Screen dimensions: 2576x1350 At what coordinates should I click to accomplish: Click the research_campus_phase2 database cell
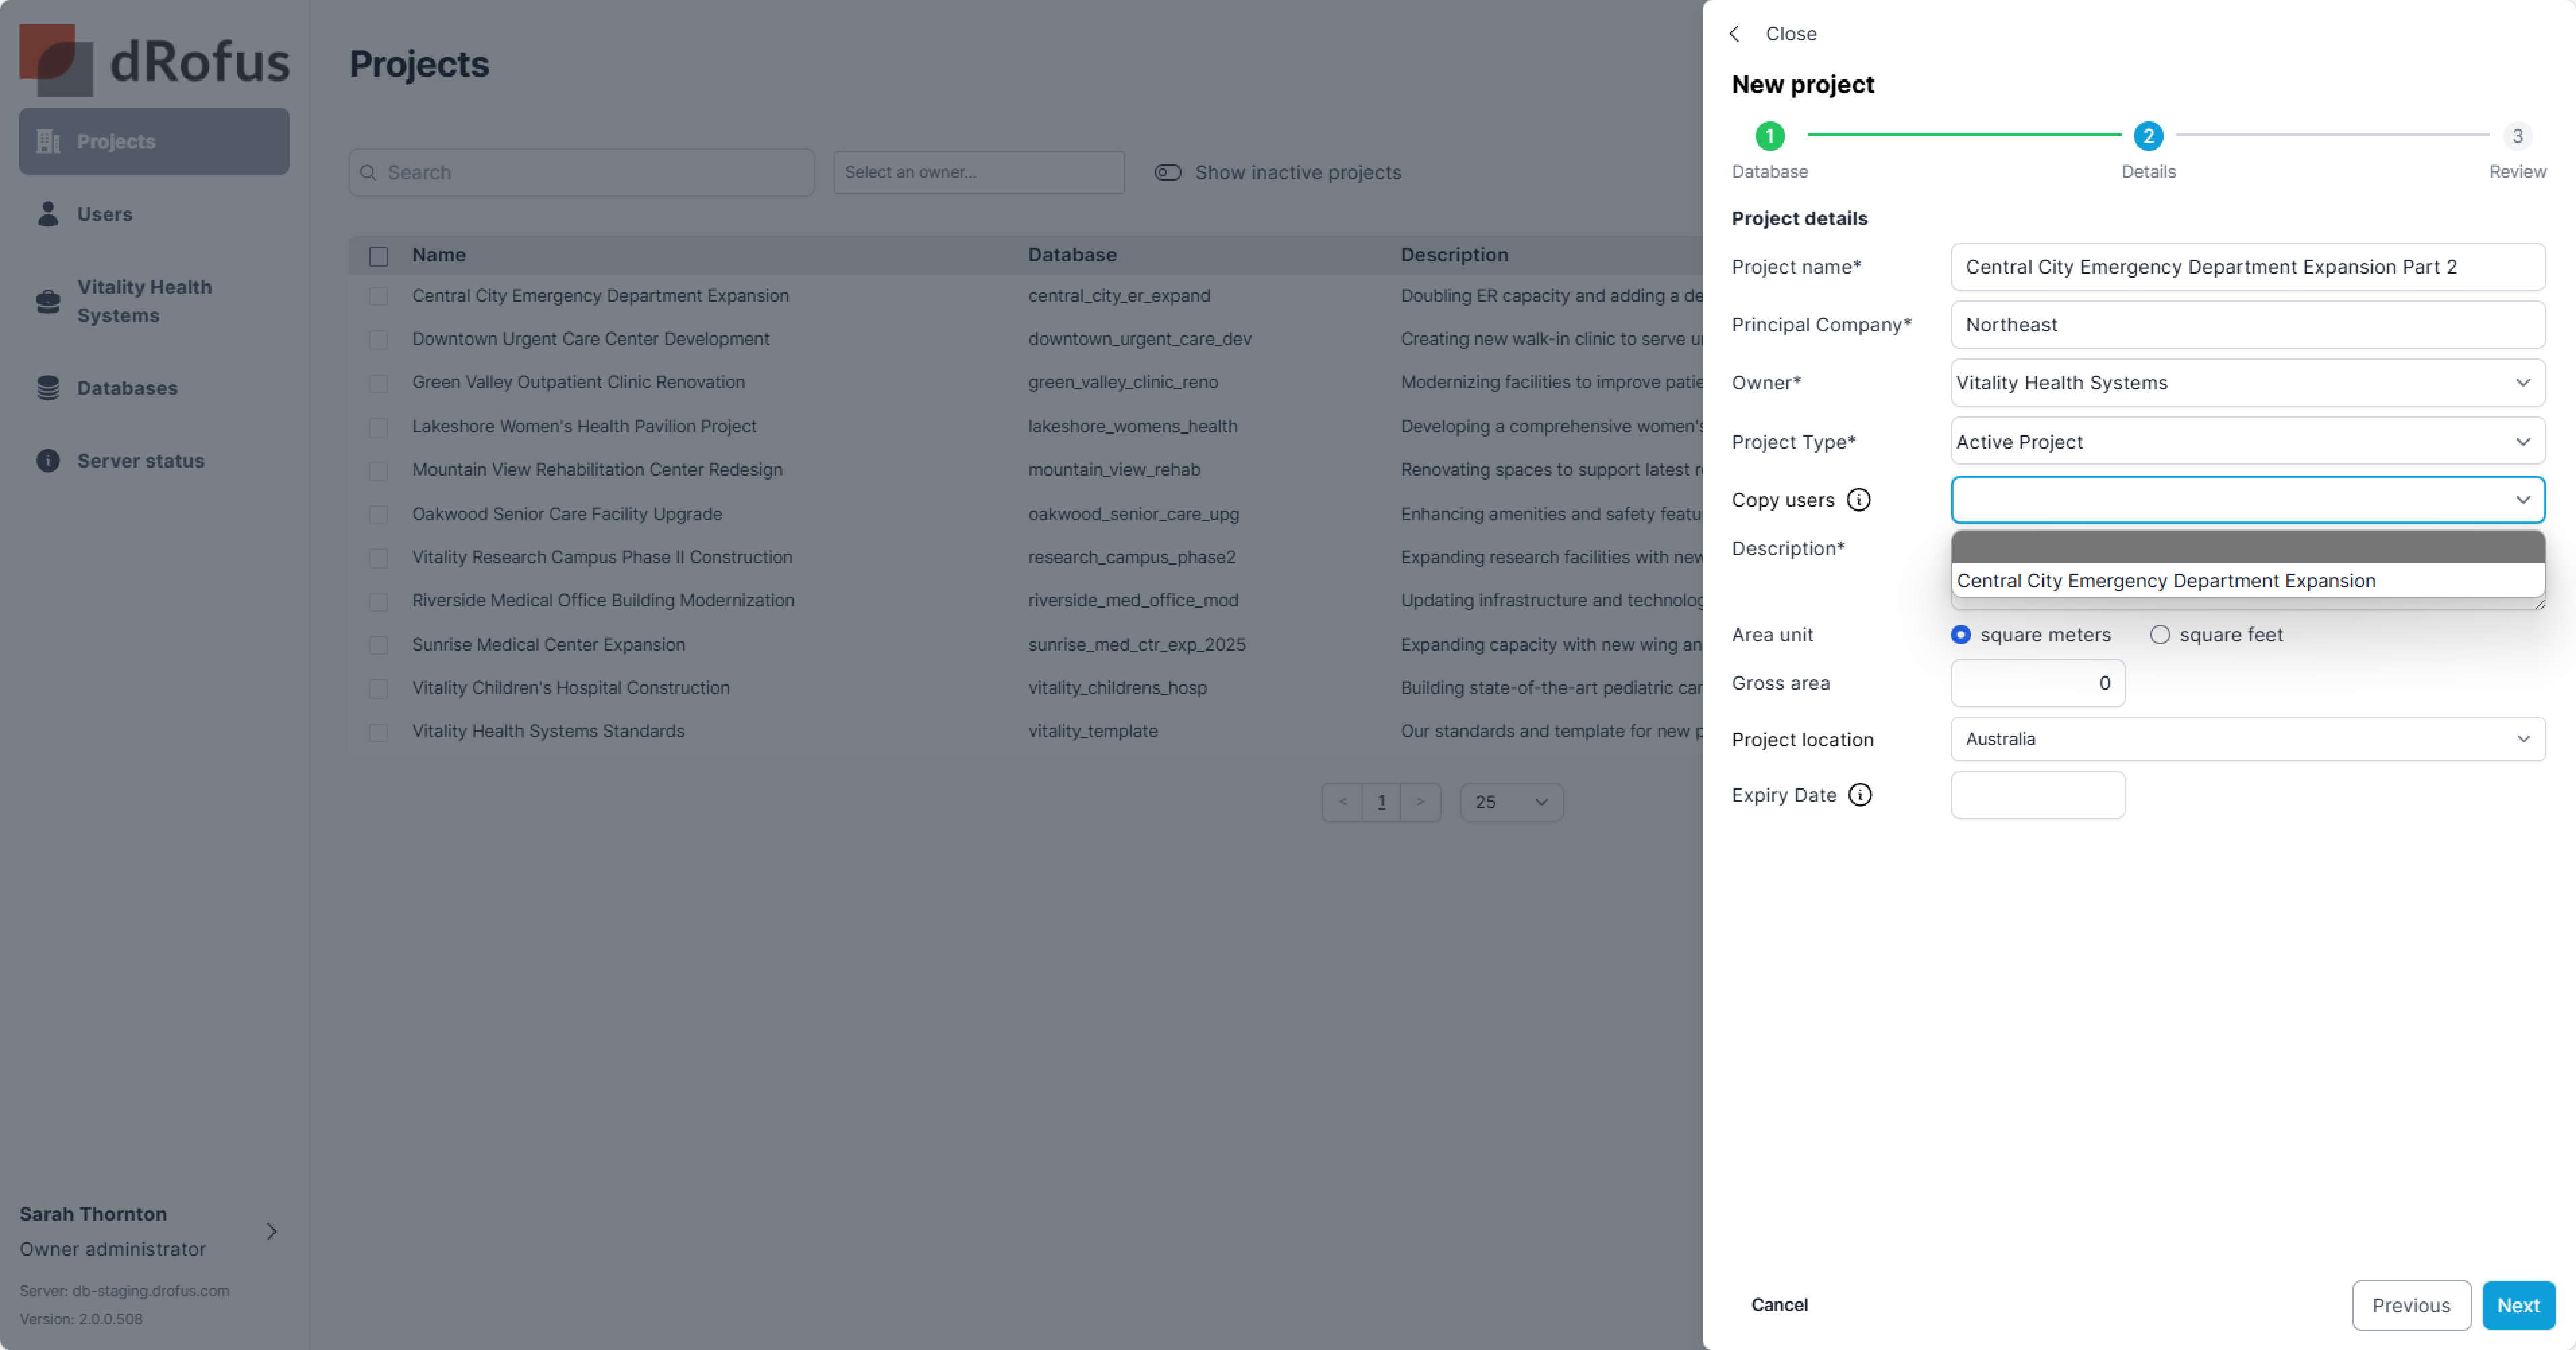[1132, 557]
